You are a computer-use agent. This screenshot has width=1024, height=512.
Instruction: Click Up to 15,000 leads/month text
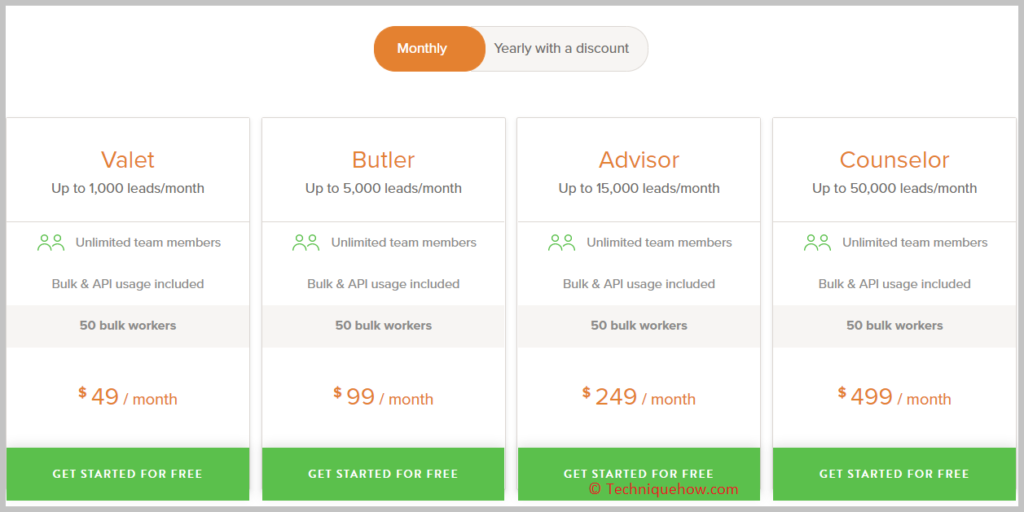639,189
